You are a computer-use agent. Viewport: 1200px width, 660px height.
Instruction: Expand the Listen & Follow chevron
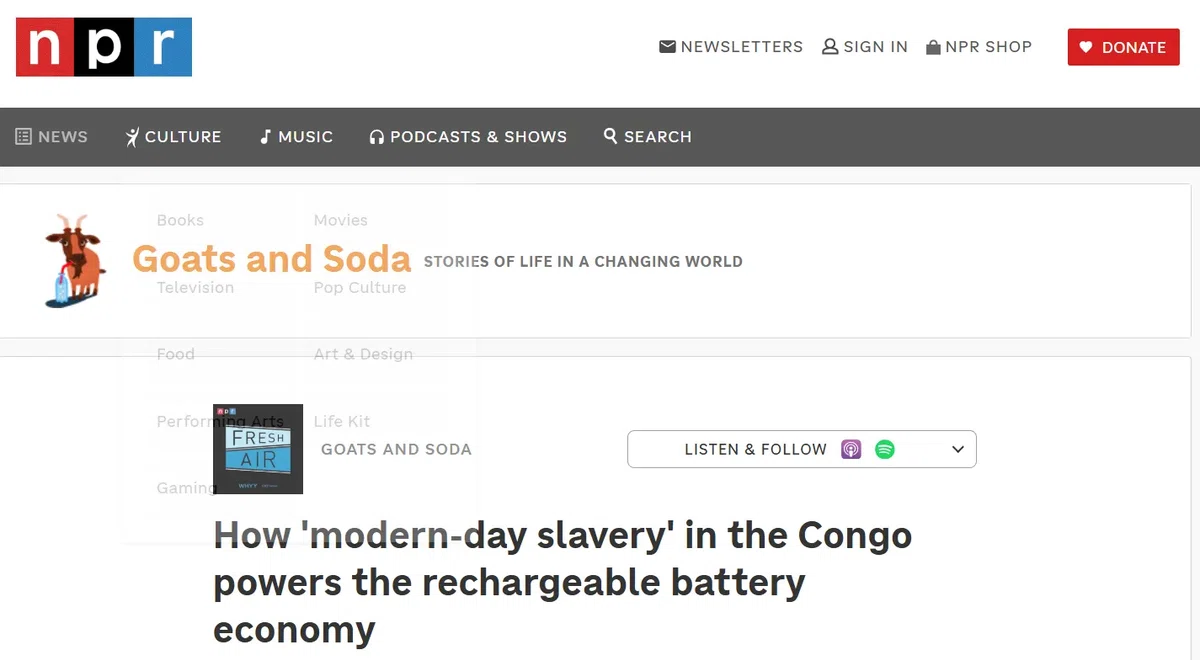click(x=958, y=449)
